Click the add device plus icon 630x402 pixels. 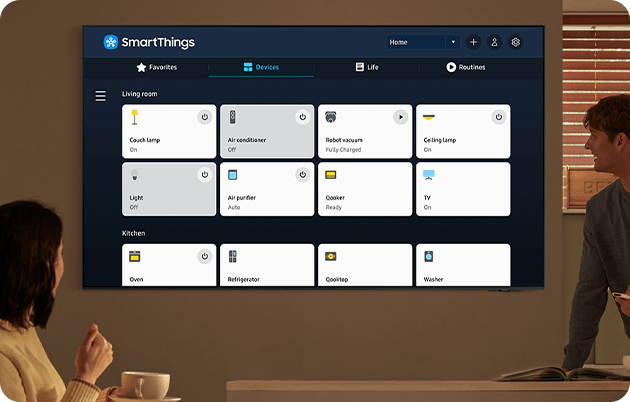(x=473, y=43)
